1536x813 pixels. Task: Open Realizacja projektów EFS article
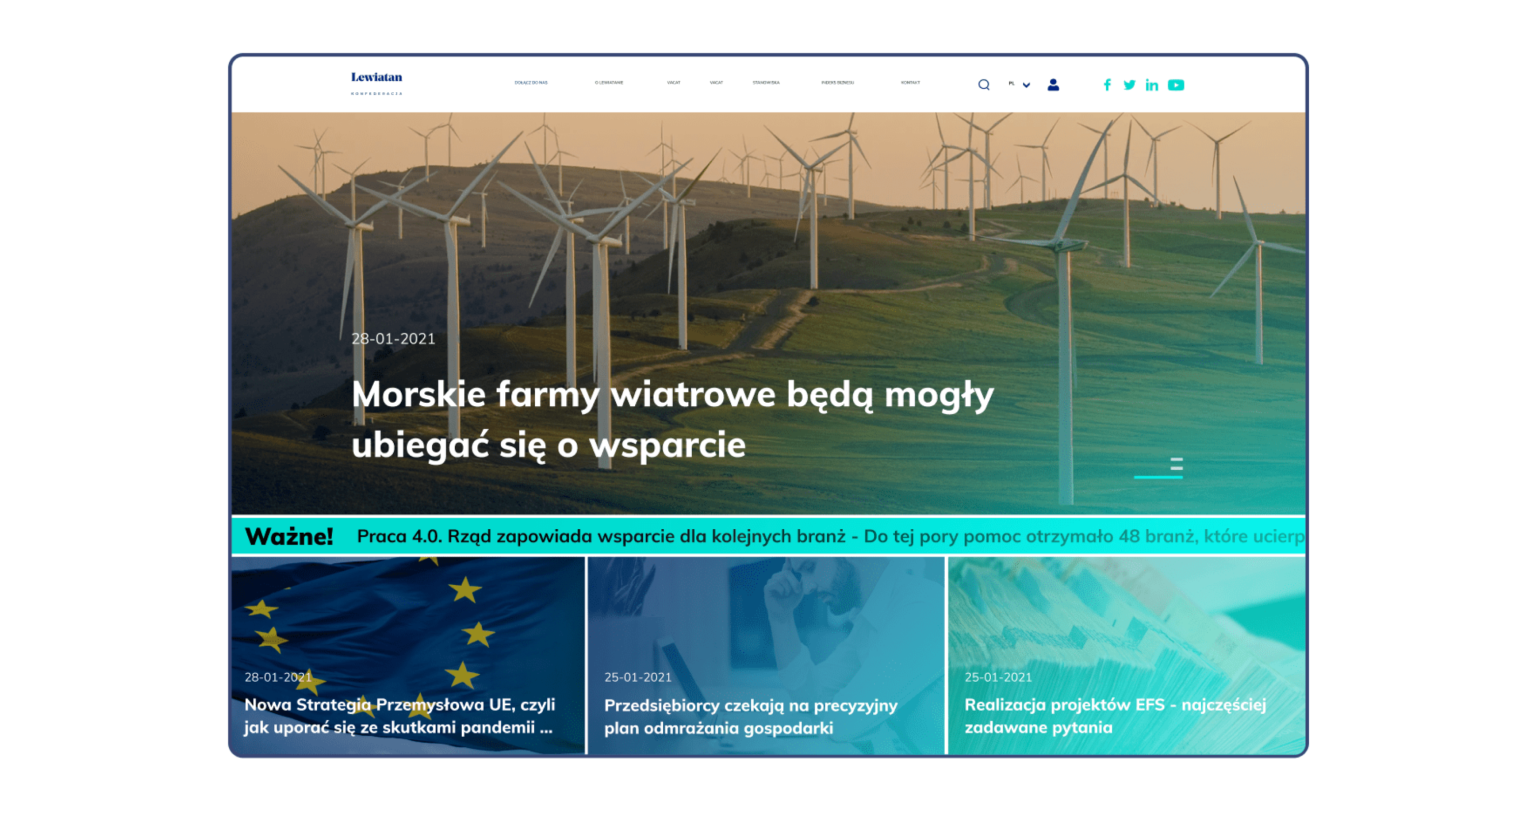coord(1115,716)
